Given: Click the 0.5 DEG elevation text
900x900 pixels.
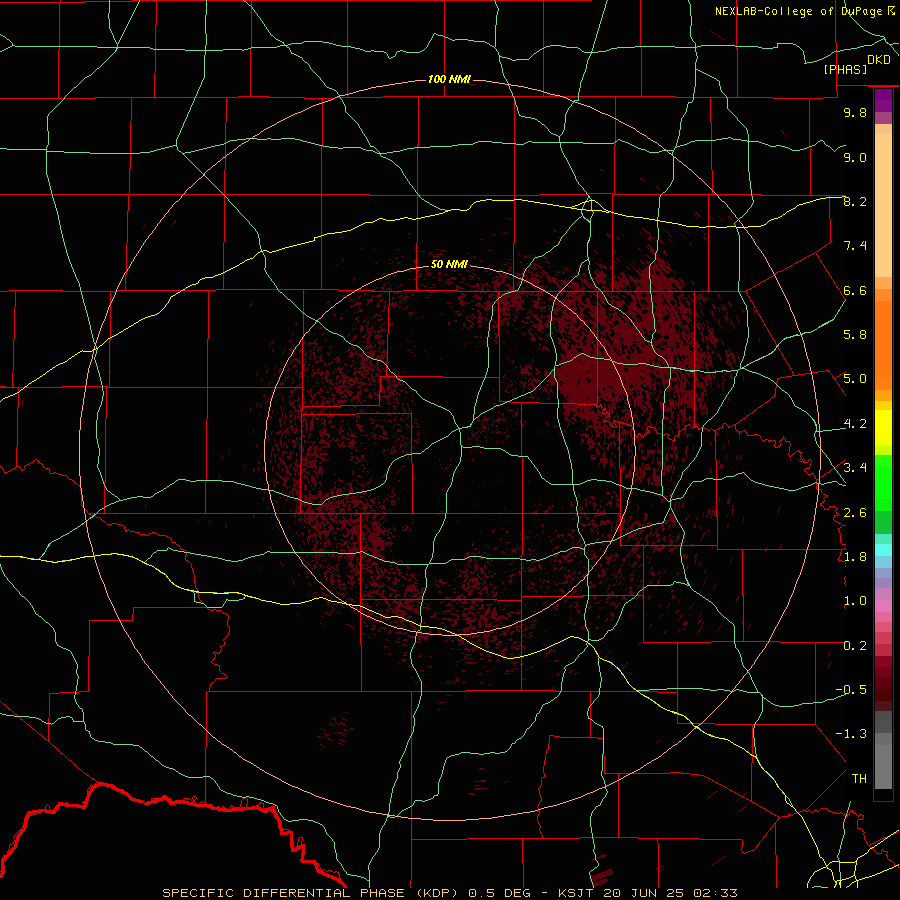Looking at the screenshot, I should [498, 893].
